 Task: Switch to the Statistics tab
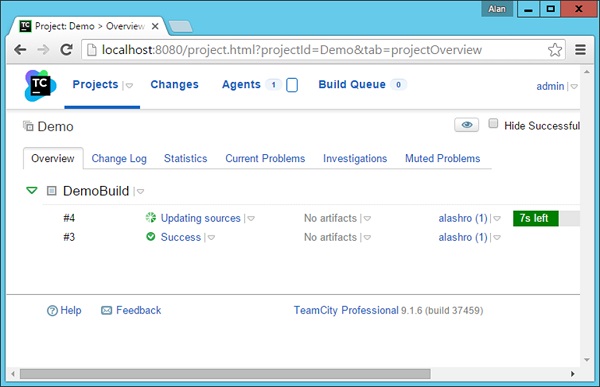(186, 158)
